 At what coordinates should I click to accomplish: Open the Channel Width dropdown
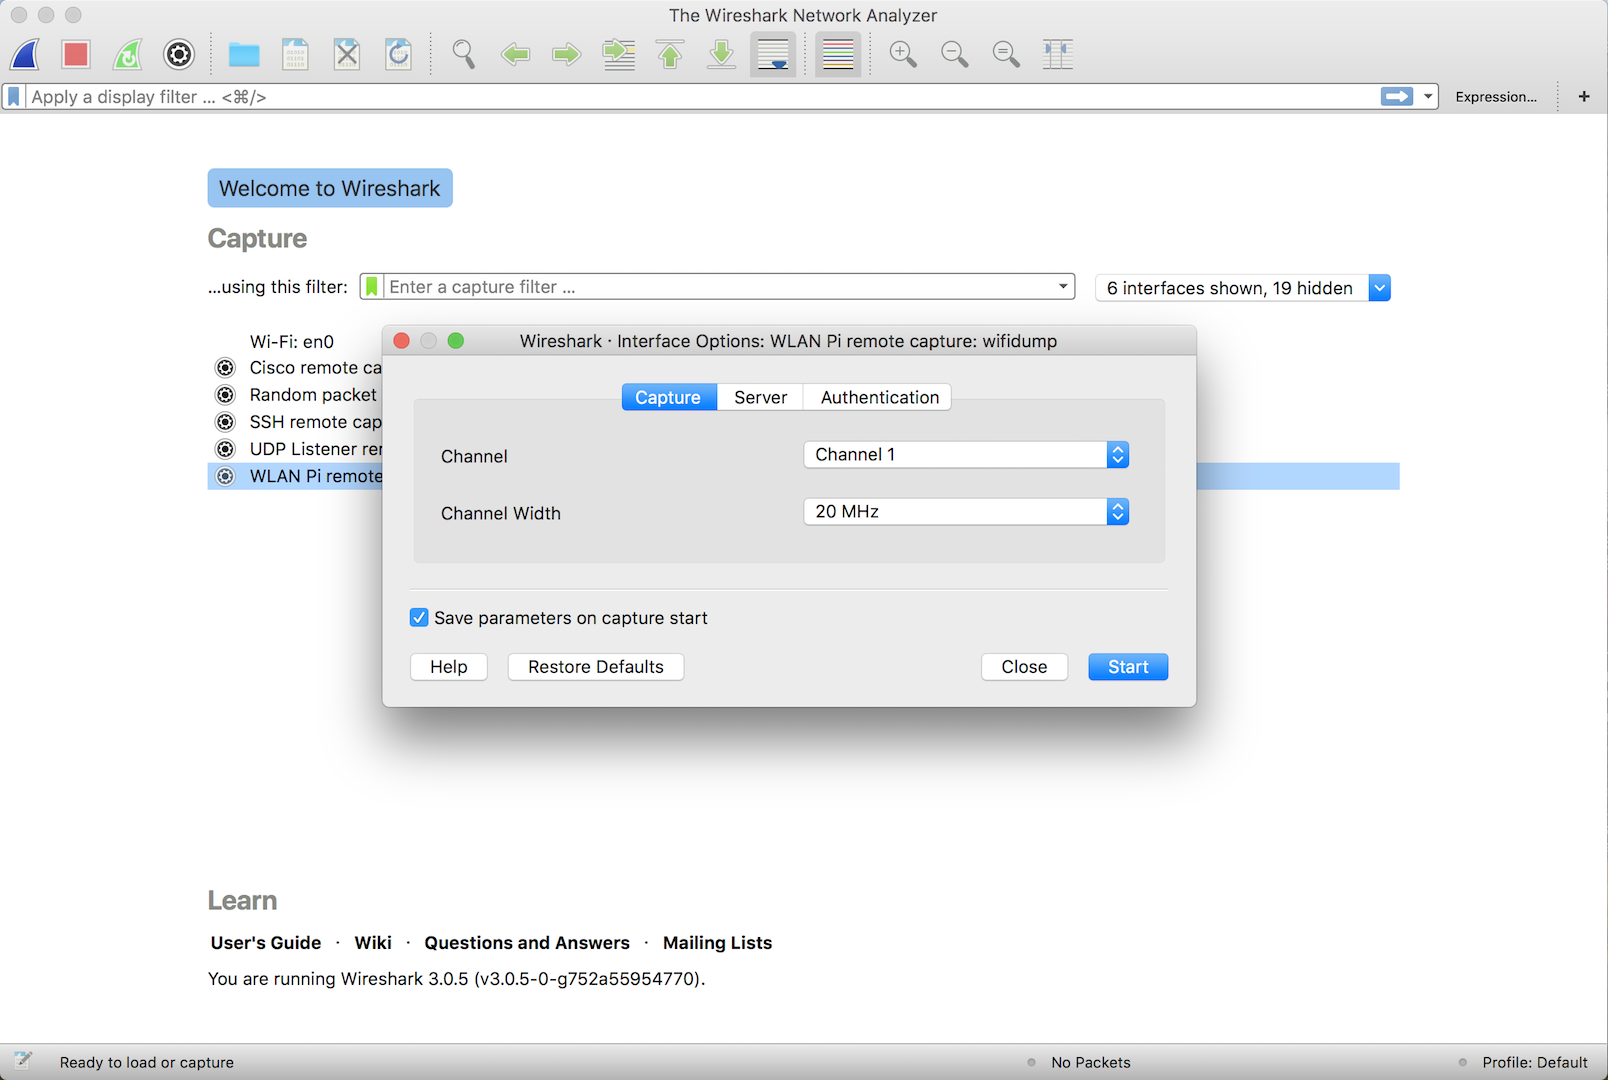(x=966, y=512)
